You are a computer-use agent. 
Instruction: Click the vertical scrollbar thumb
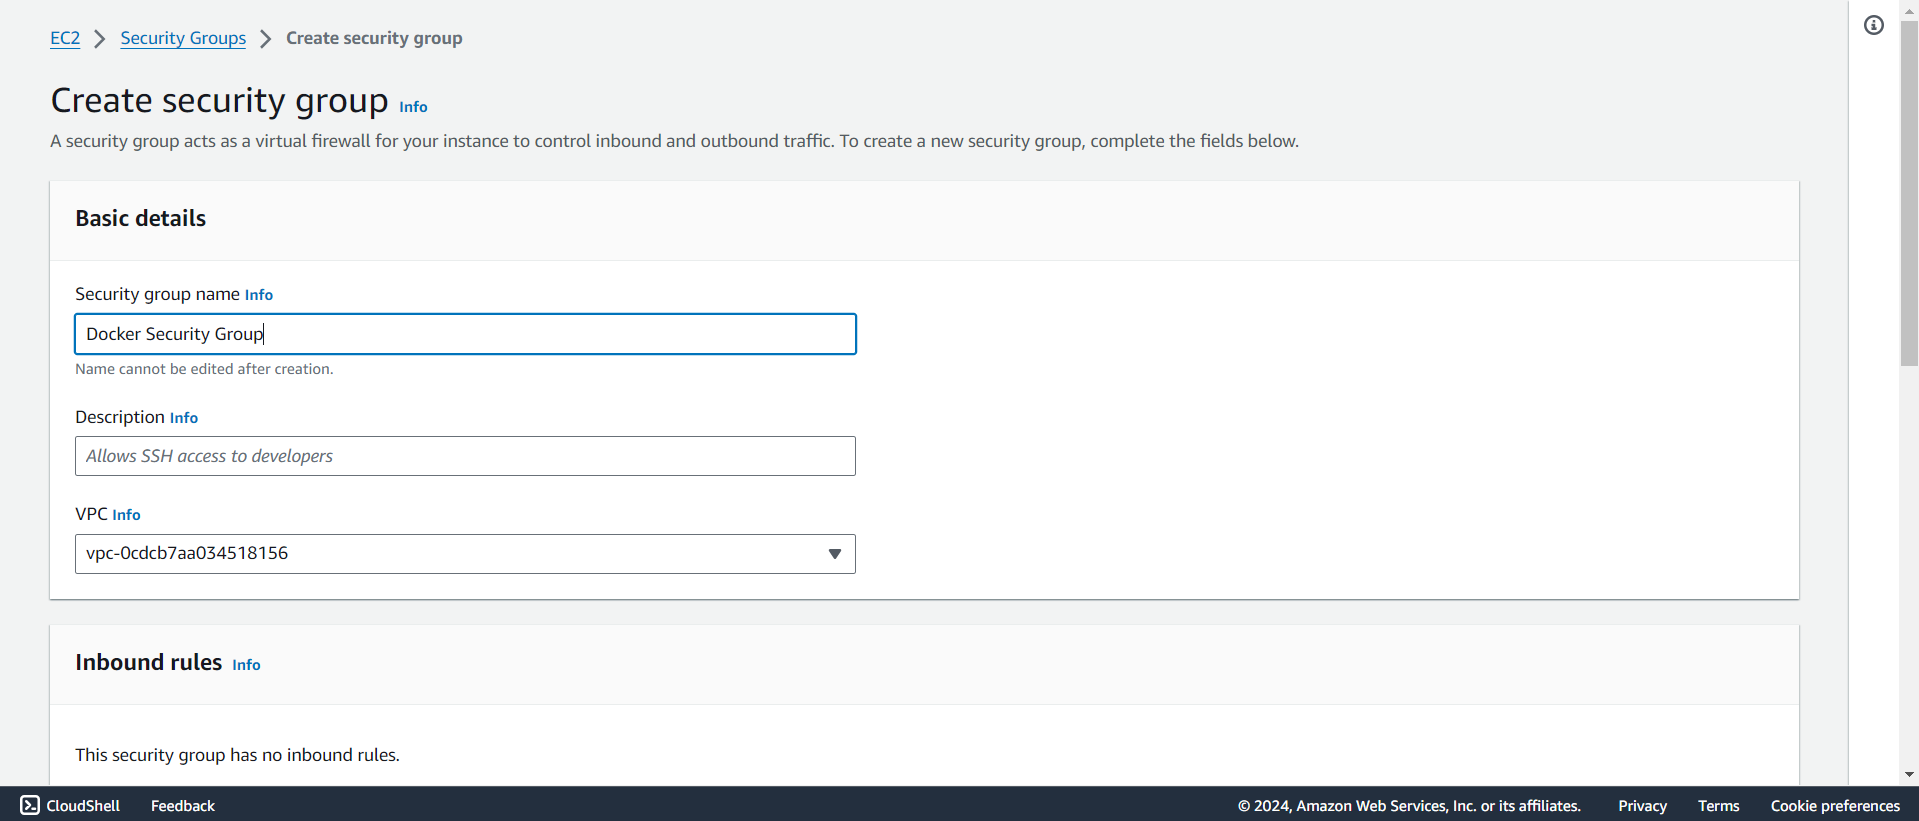click(1909, 193)
